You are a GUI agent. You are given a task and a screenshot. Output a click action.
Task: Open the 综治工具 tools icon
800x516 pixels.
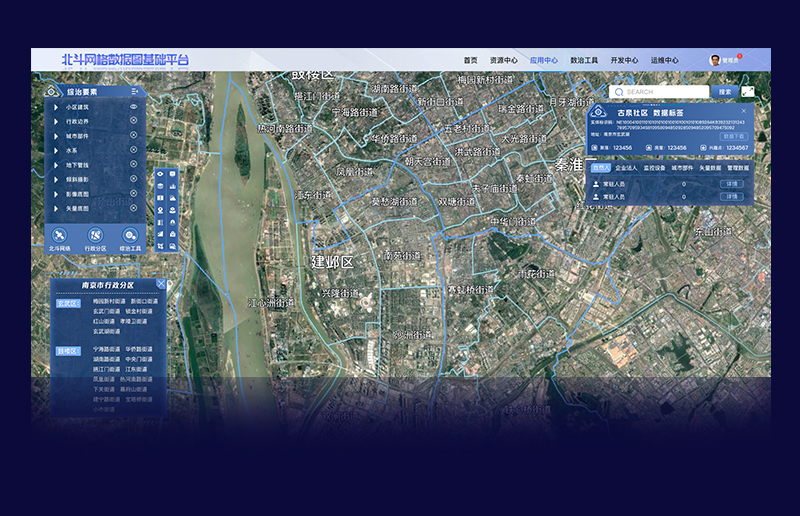pos(130,235)
